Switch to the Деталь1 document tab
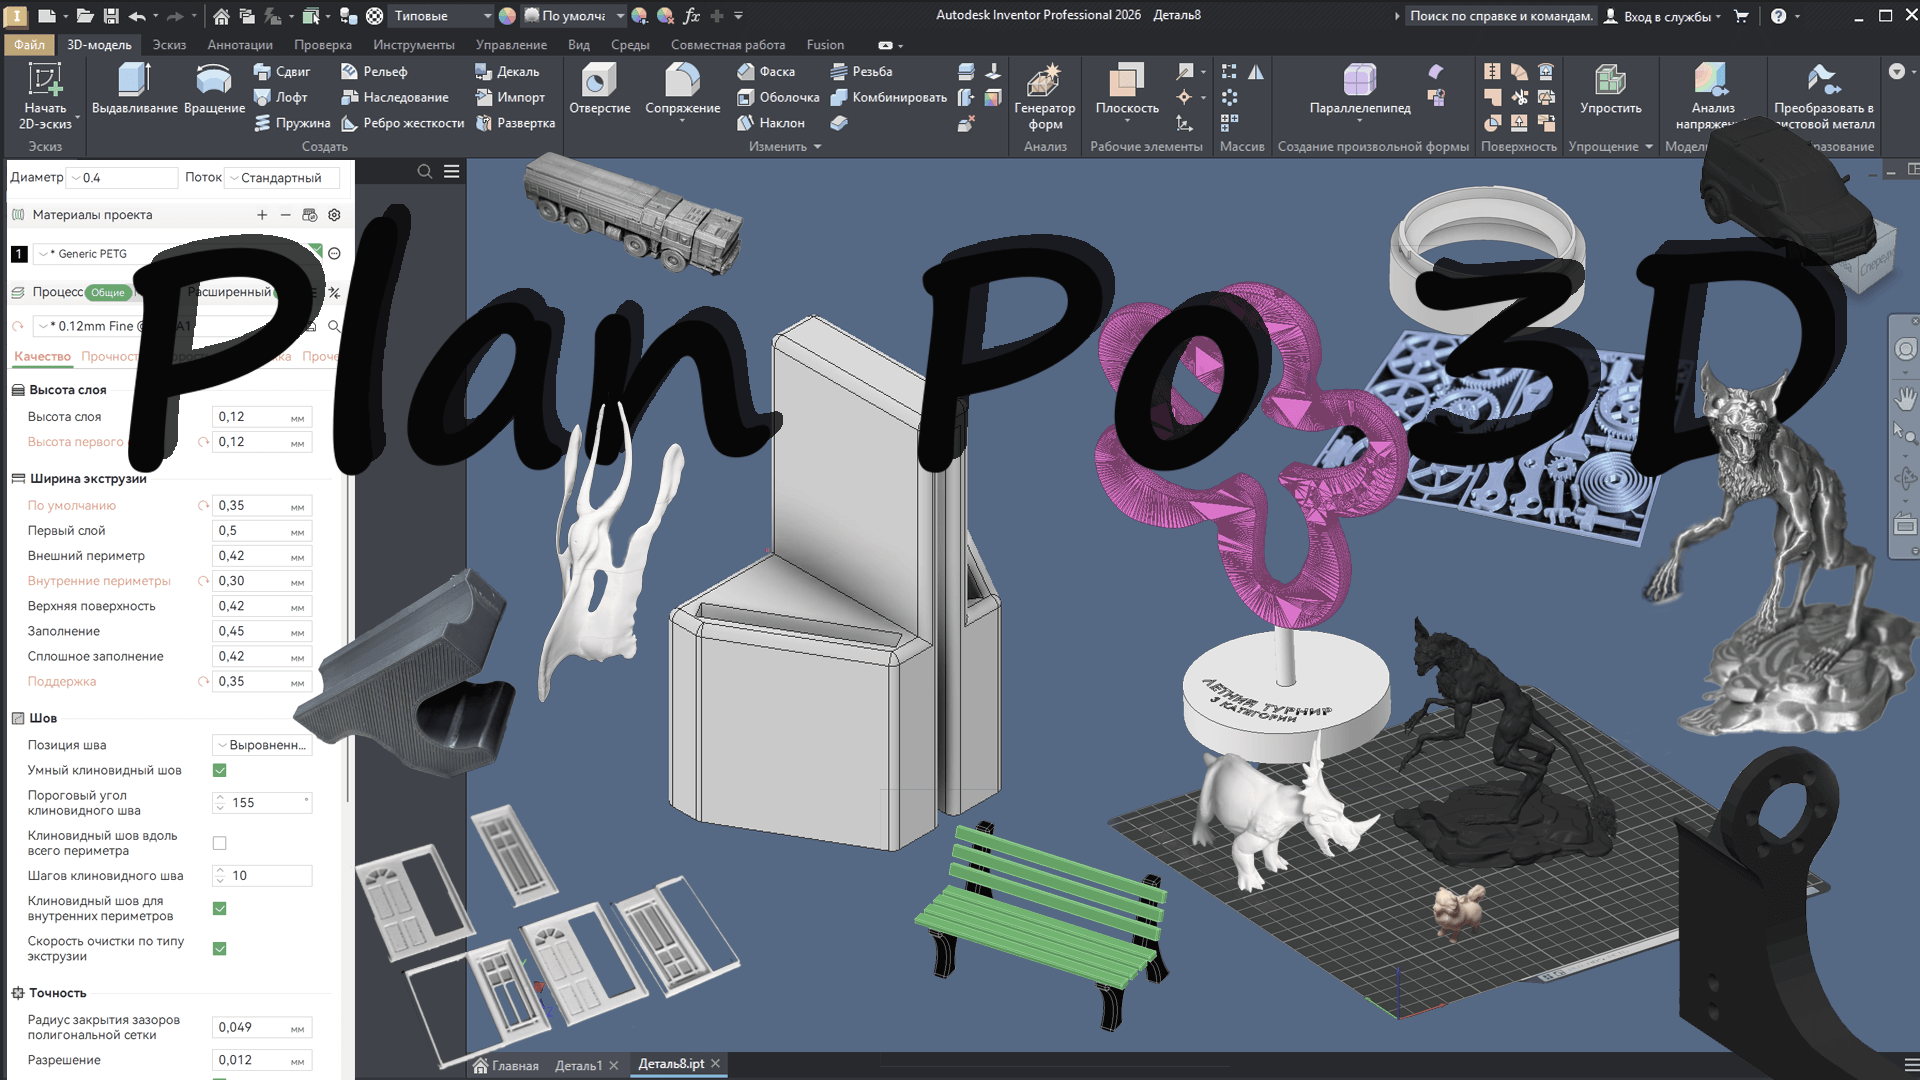This screenshot has height=1080, width=1920. pyautogui.click(x=578, y=1065)
